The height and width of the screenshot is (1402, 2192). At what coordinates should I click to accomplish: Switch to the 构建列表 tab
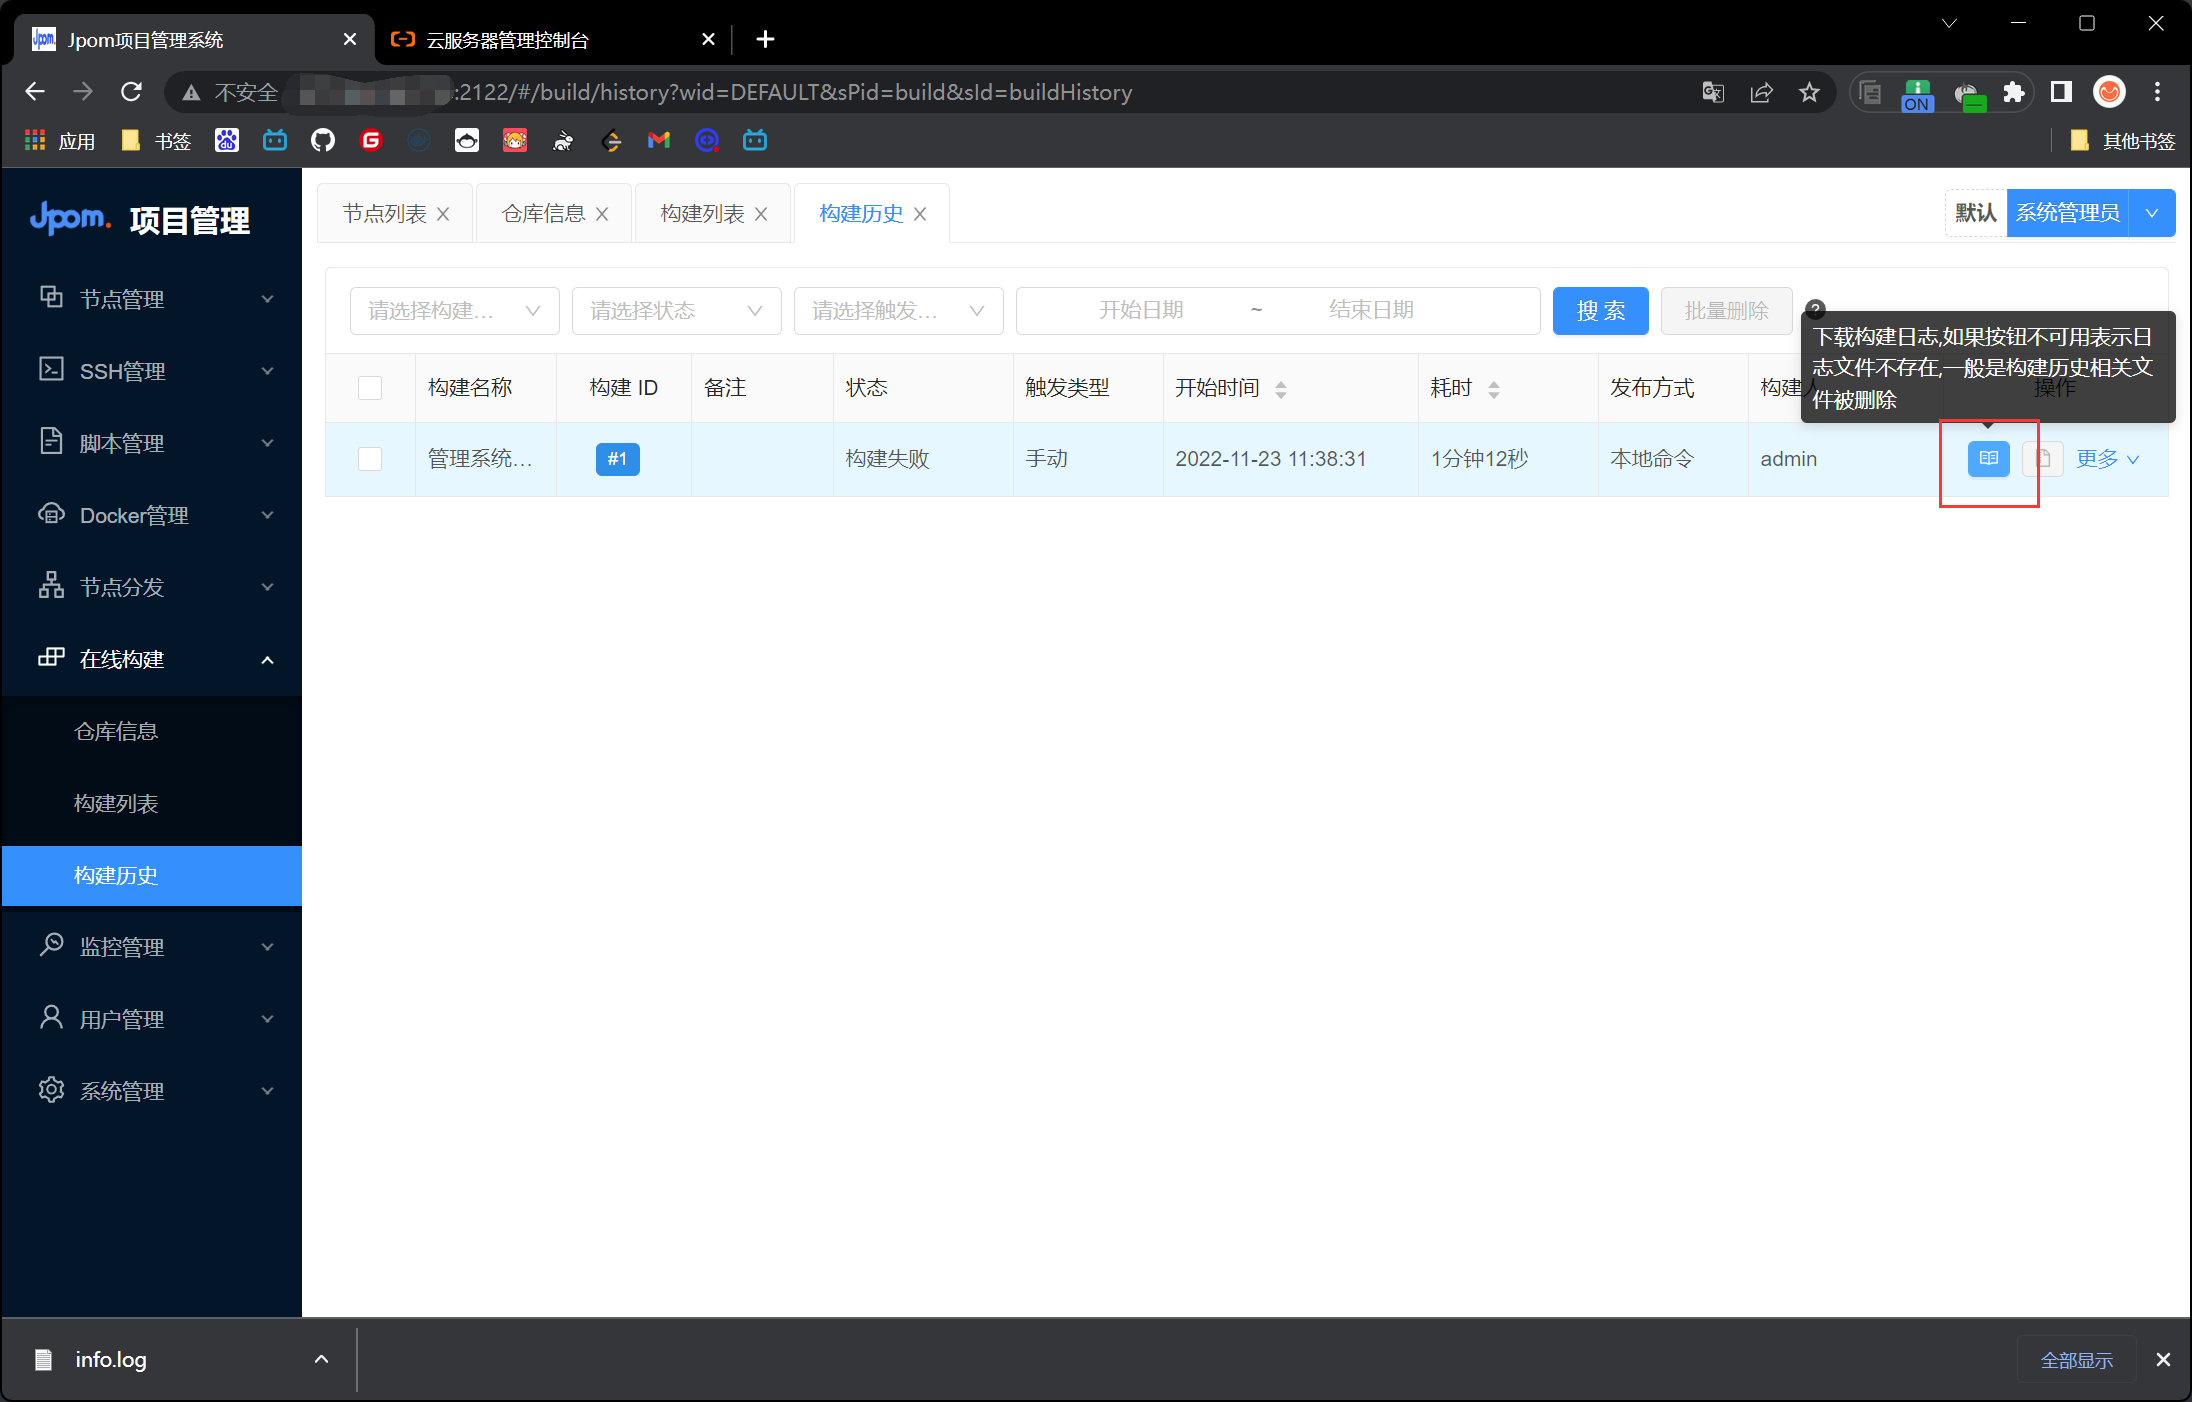pyautogui.click(x=702, y=214)
